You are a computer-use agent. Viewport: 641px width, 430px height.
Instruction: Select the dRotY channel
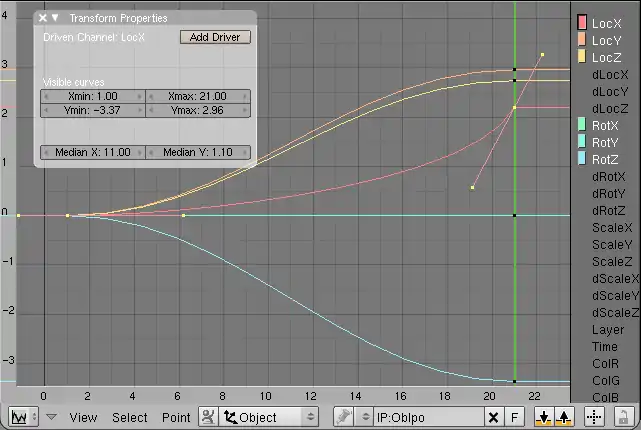[609, 194]
